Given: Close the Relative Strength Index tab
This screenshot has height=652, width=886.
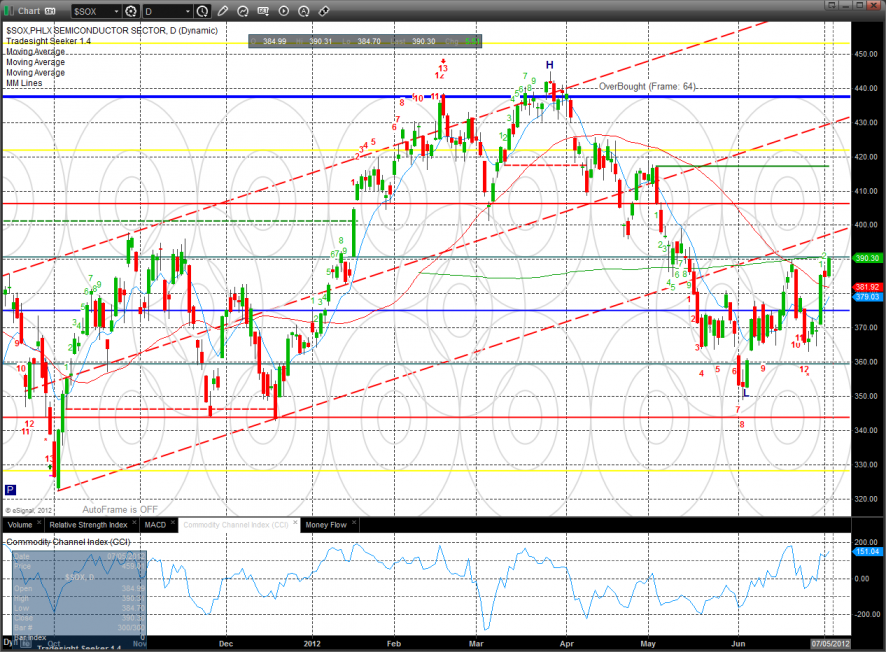Looking at the screenshot, I should pyautogui.click(x=134, y=523).
